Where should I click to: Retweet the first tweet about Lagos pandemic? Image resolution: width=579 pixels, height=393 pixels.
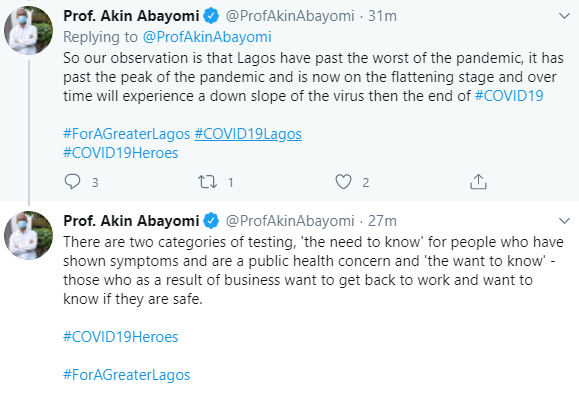click(207, 182)
